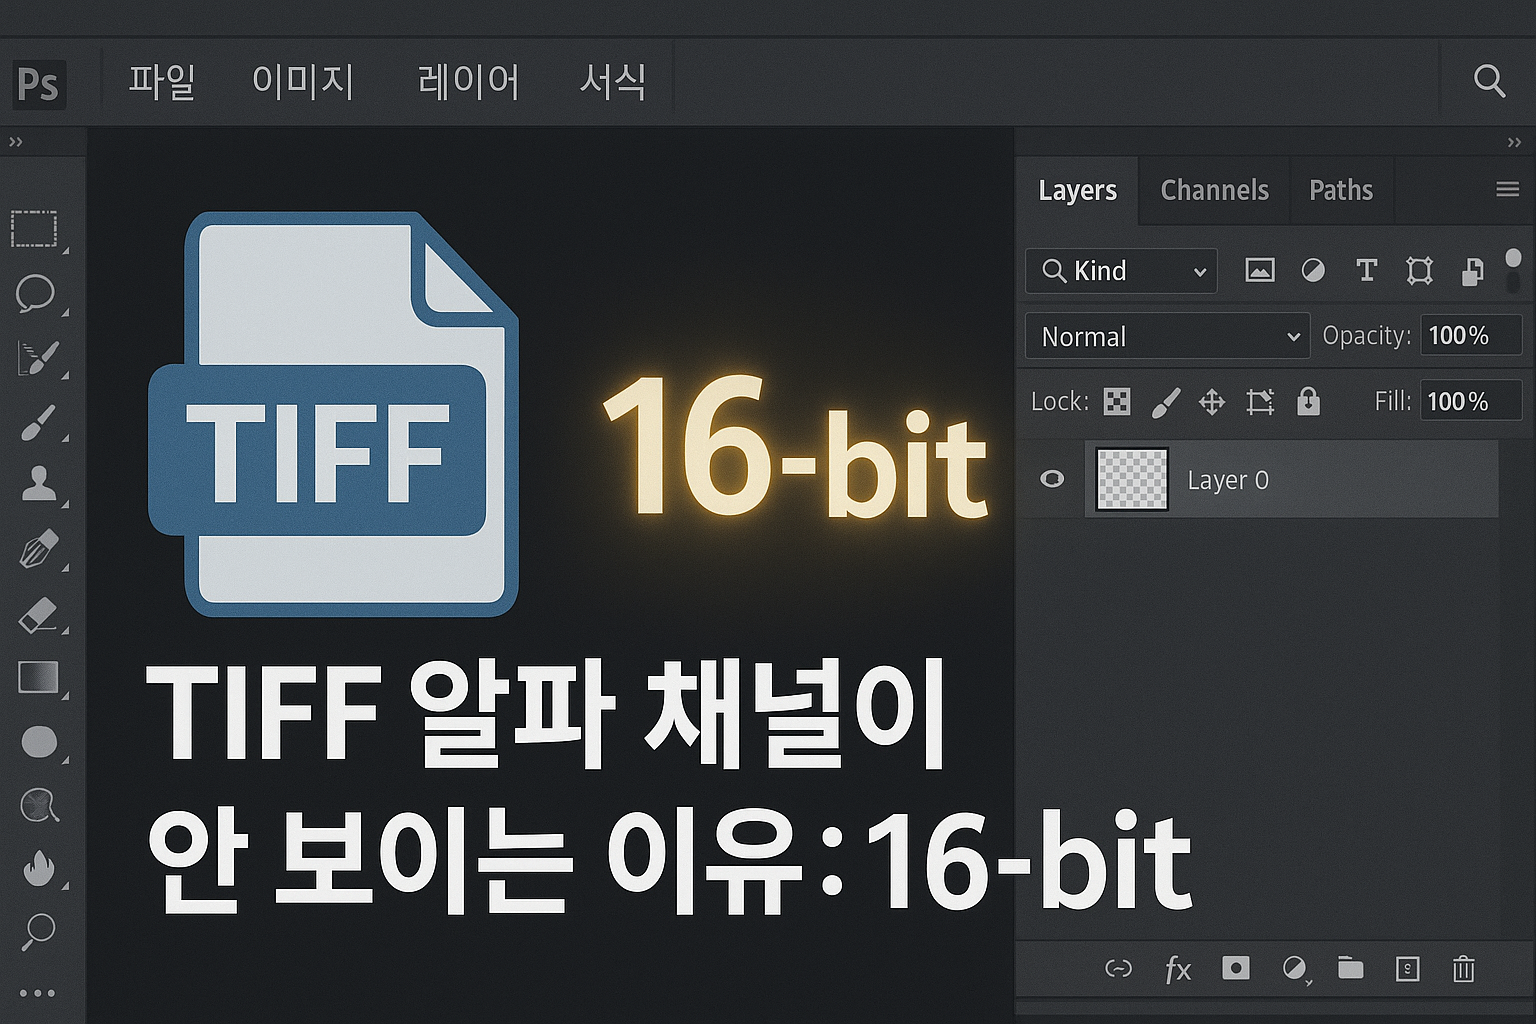
Task: Select the Layer 0 name text
Action: pyautogui.click(x=1228, y=480)
